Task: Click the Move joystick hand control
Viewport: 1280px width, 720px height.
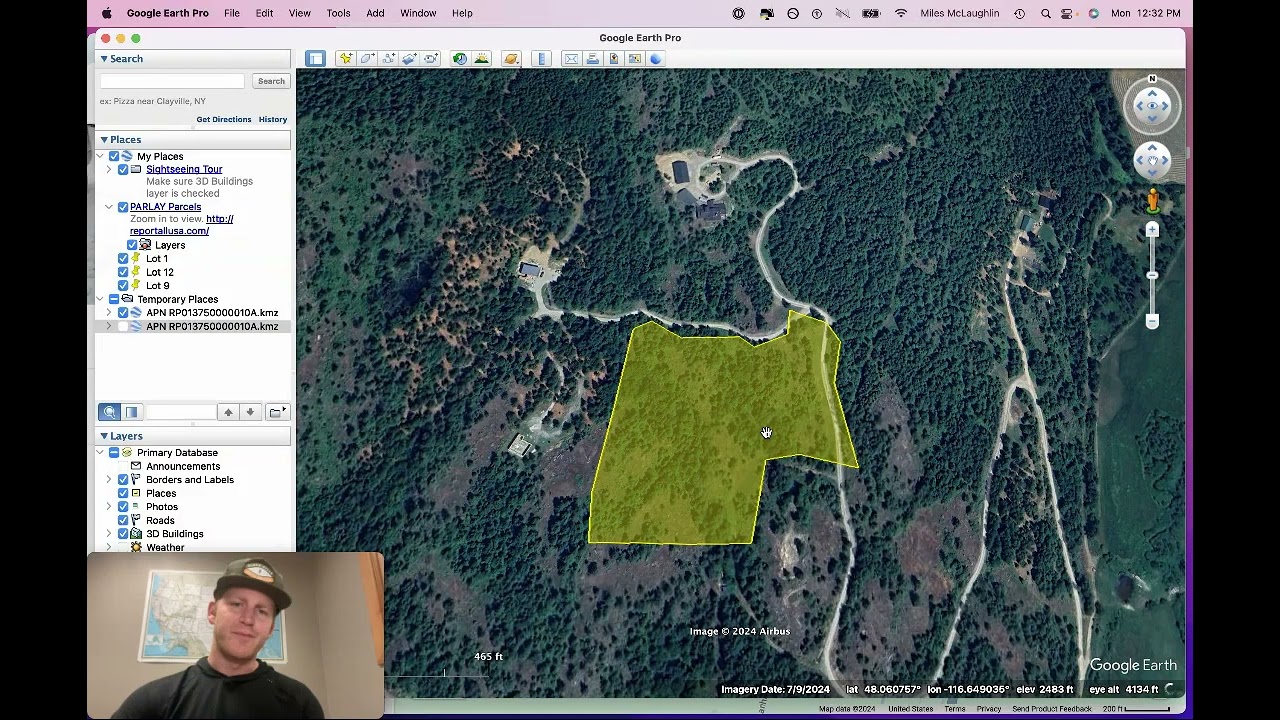Action: [x=1152, y=160]
